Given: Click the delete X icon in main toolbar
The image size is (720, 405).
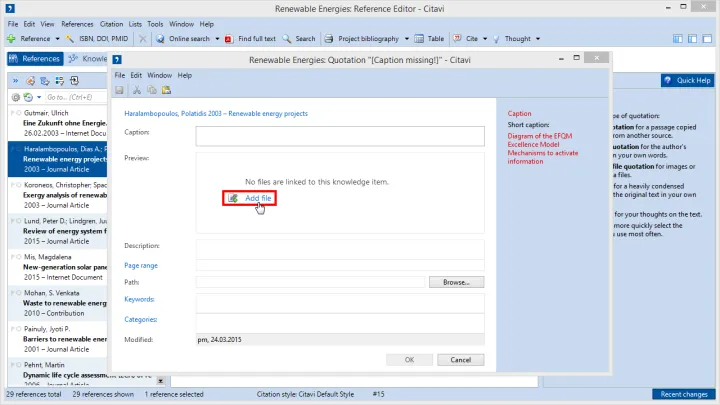Looking at the screenshot, I should pyautogui.click(x=143, y=39).
